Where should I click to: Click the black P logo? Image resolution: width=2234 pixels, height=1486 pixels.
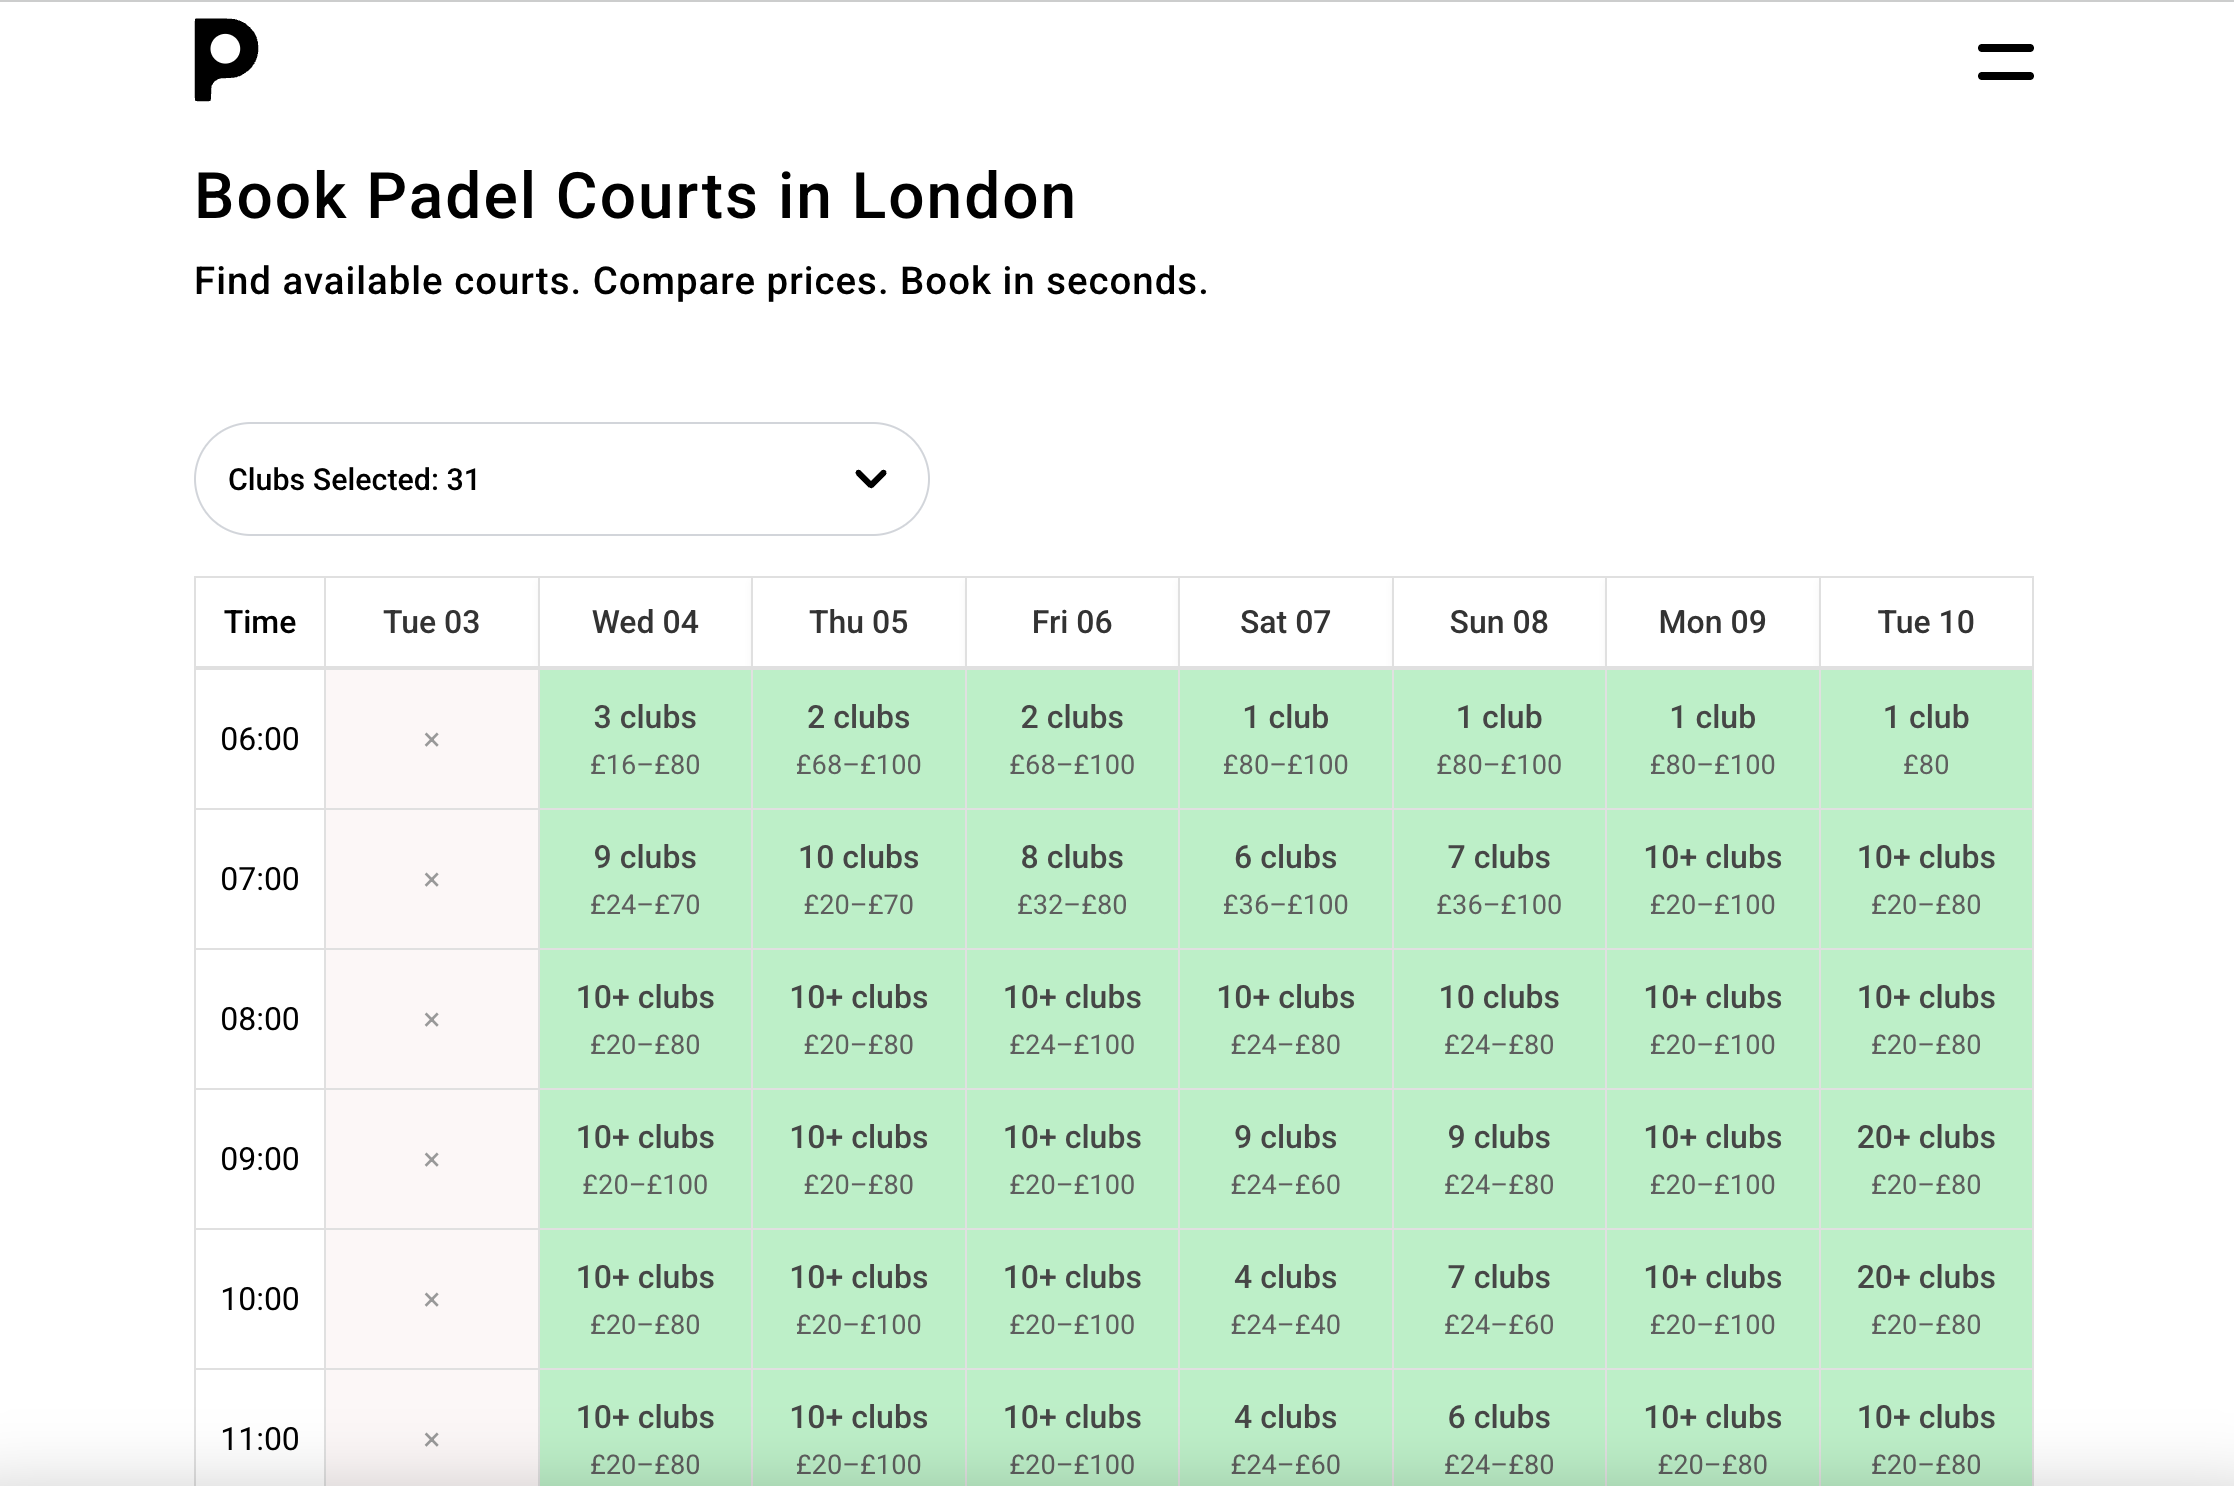pos(226,60)
